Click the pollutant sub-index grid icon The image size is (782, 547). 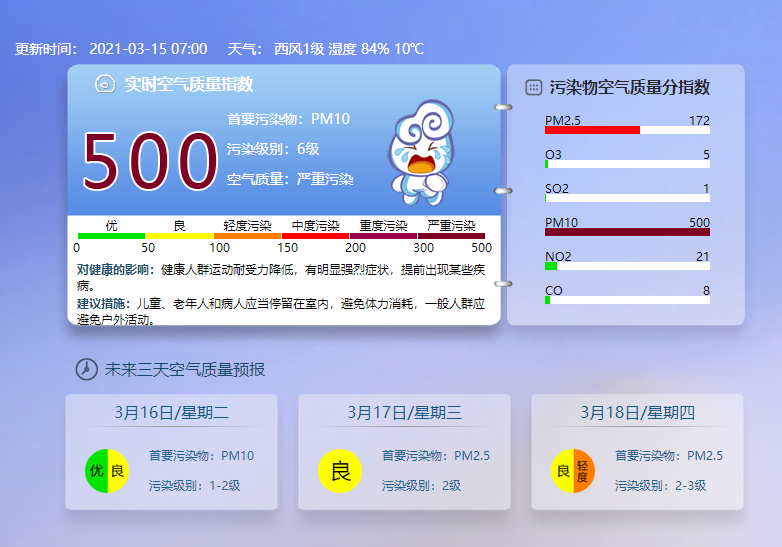tap(534, 88)
